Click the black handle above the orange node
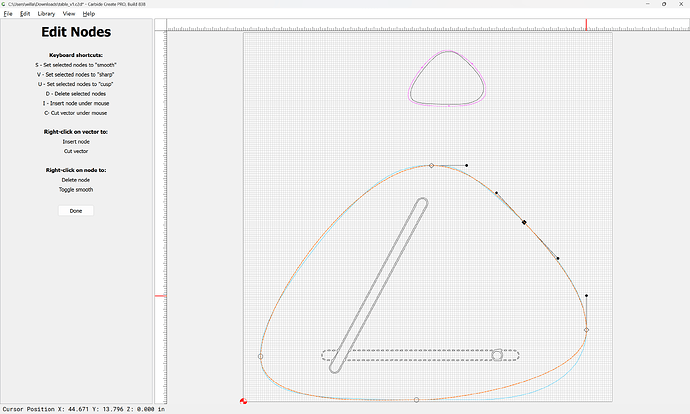The height and width of the screenshot is (414, 690). 586,296
